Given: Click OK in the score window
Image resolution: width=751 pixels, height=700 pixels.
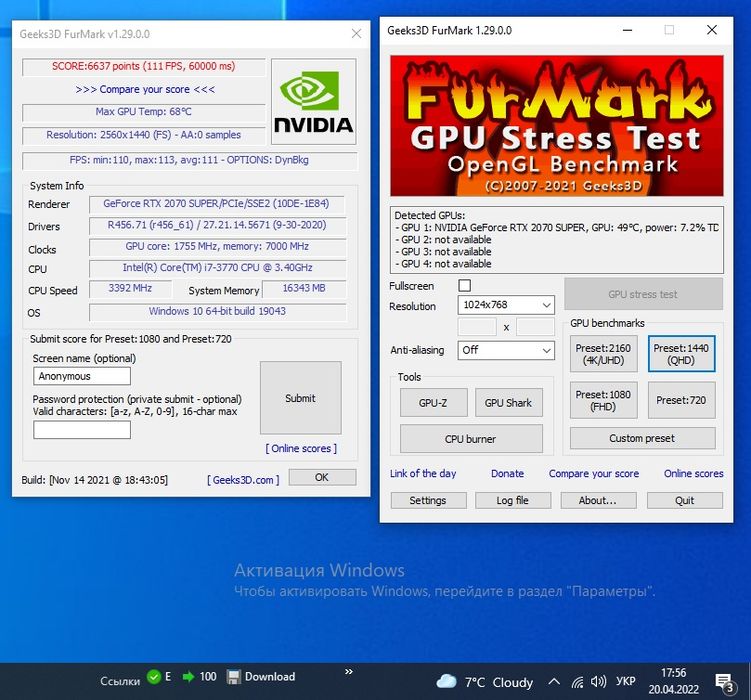Looking at the screenshot, I should coord(322,477).
